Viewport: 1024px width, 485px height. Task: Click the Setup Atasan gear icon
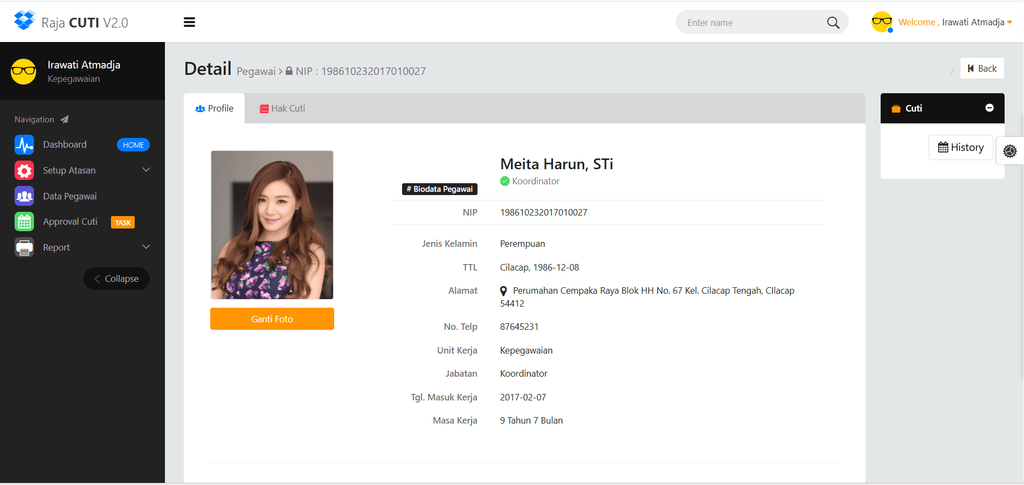24,170
